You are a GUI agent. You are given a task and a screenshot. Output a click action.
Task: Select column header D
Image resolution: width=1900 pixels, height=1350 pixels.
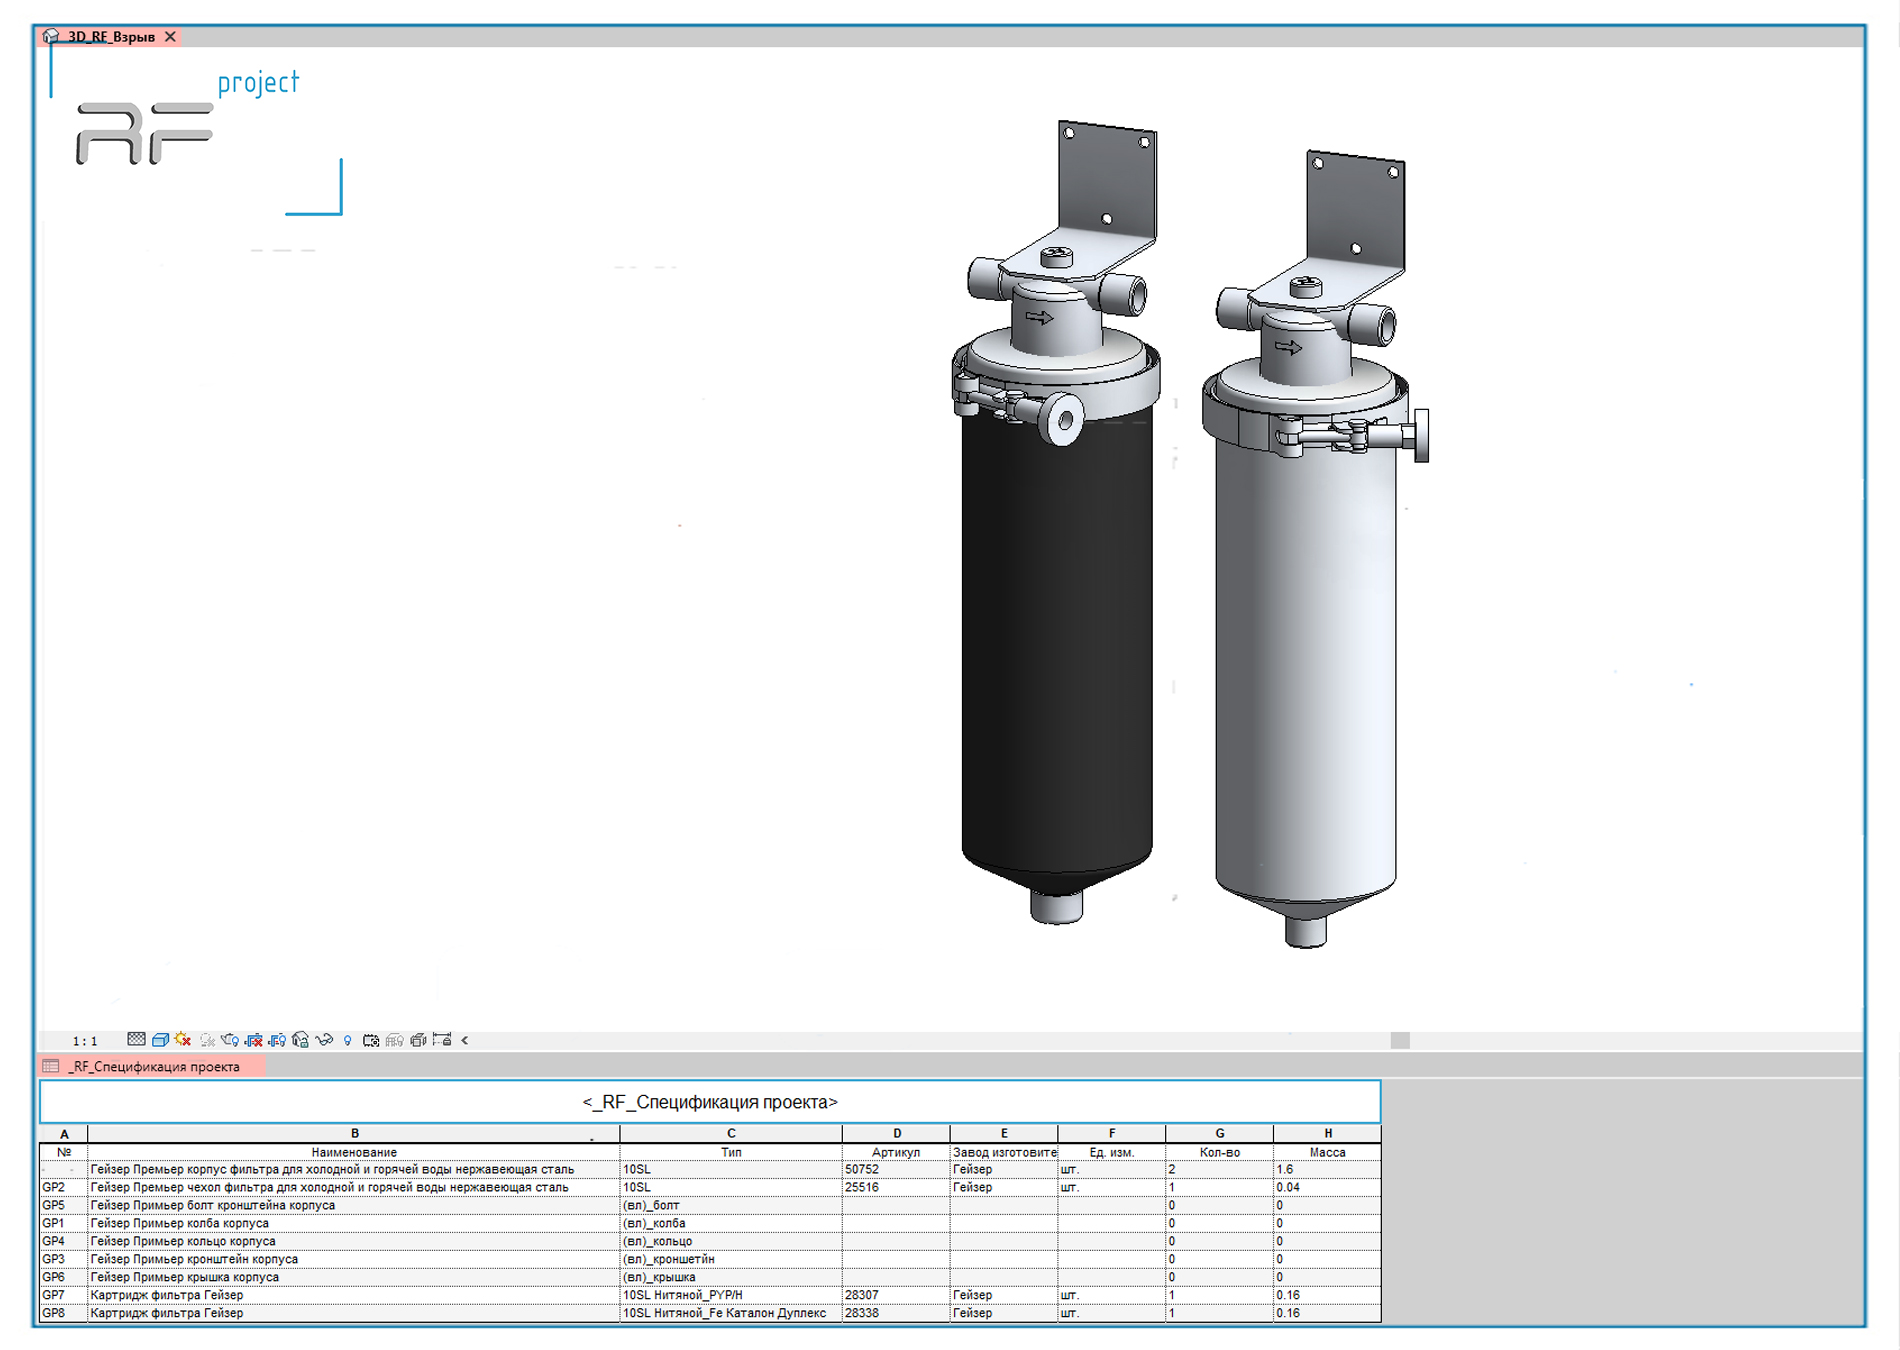pos(896,1134)
